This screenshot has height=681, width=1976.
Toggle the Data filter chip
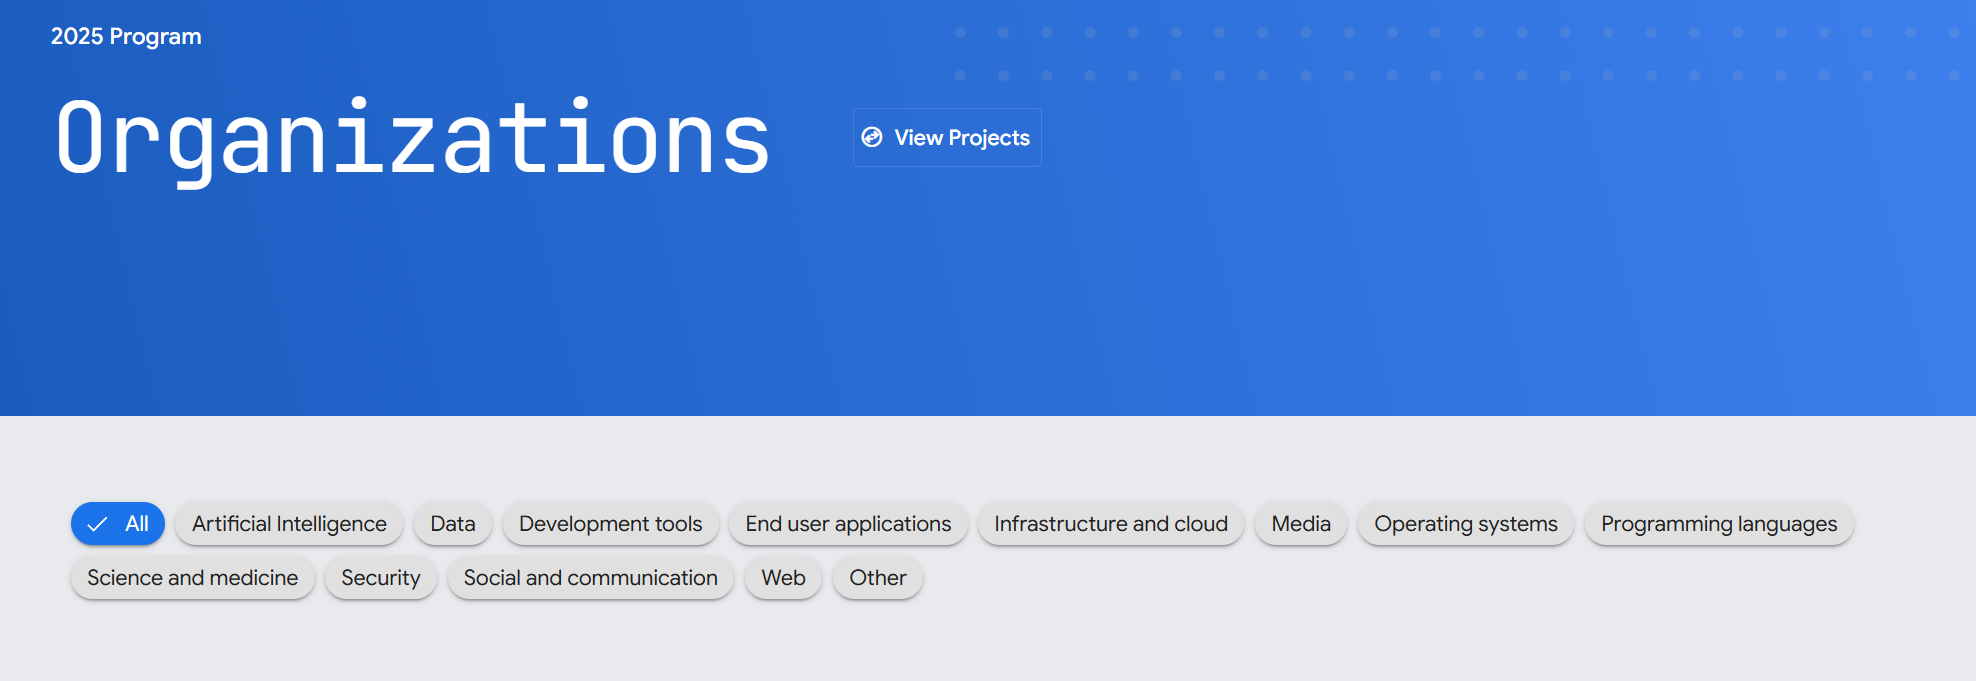(x=452, y=524)
